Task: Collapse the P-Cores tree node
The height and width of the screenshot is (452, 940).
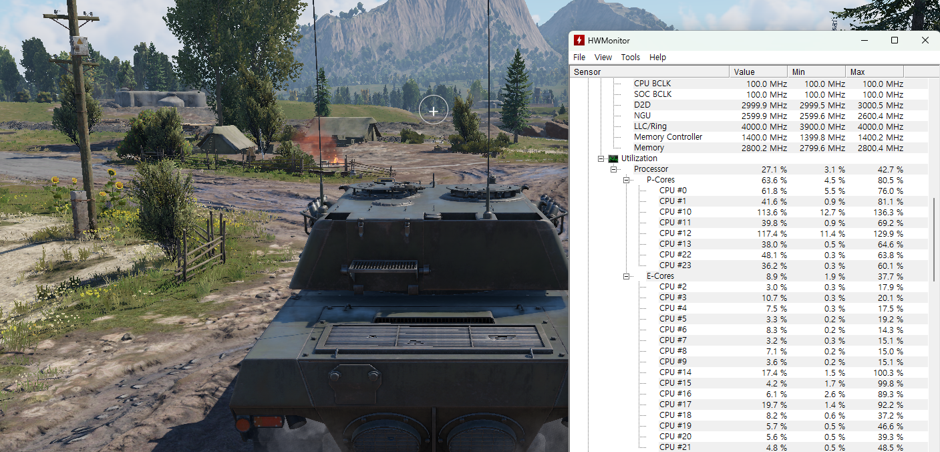Action: tap(626, 180)
